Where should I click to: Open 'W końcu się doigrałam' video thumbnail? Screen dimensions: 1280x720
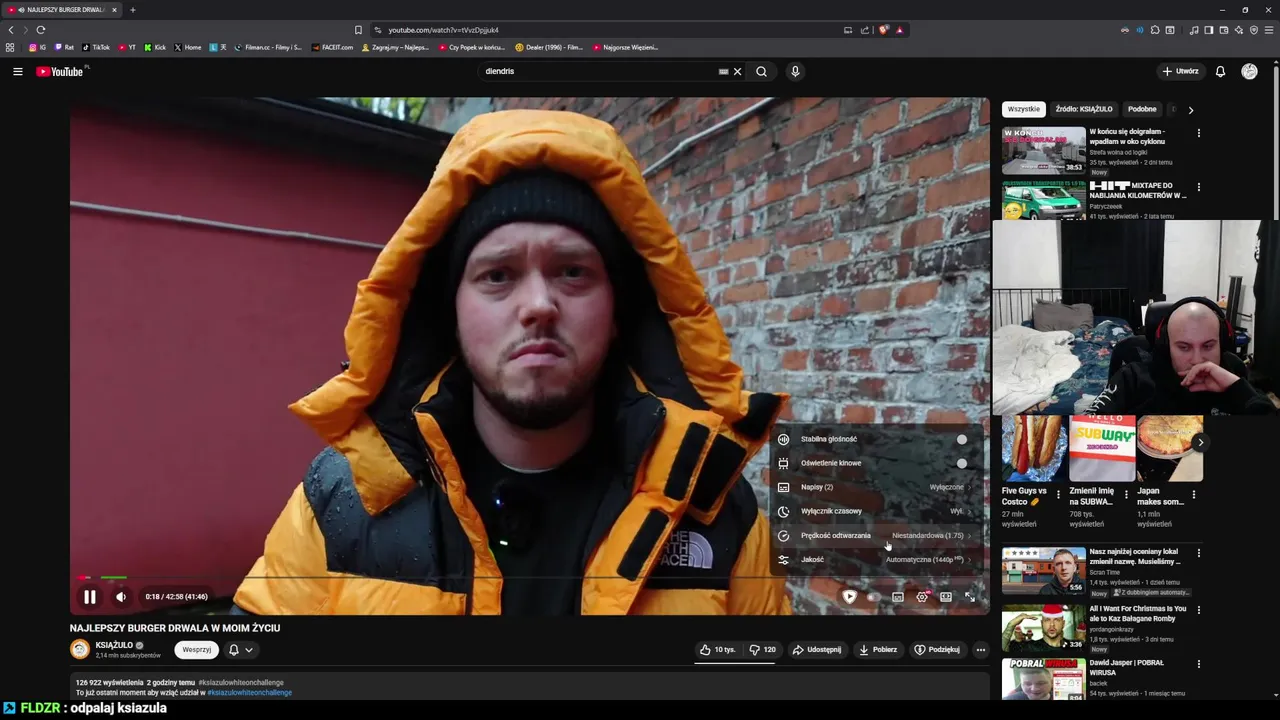[1043, 150]
